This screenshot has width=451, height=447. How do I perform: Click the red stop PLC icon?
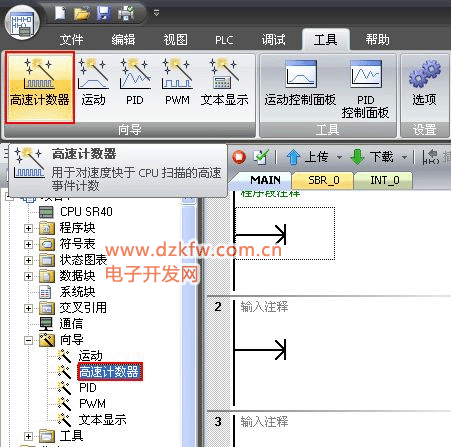[x=239, y=157]
